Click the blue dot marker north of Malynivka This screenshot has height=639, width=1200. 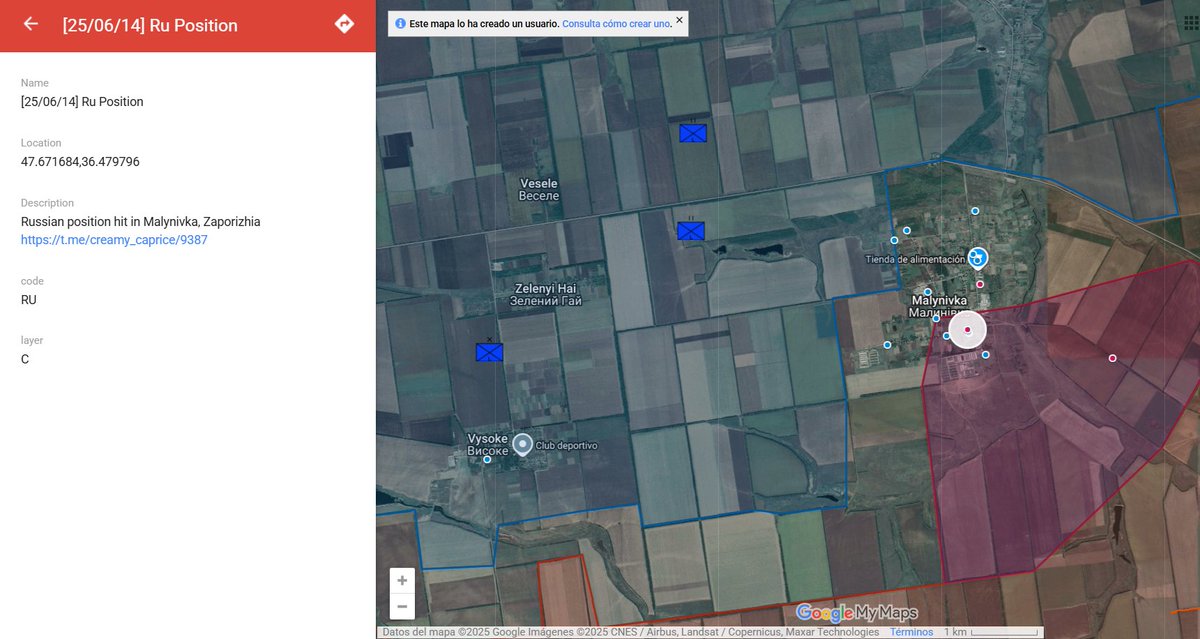click(x=974, y=211)
